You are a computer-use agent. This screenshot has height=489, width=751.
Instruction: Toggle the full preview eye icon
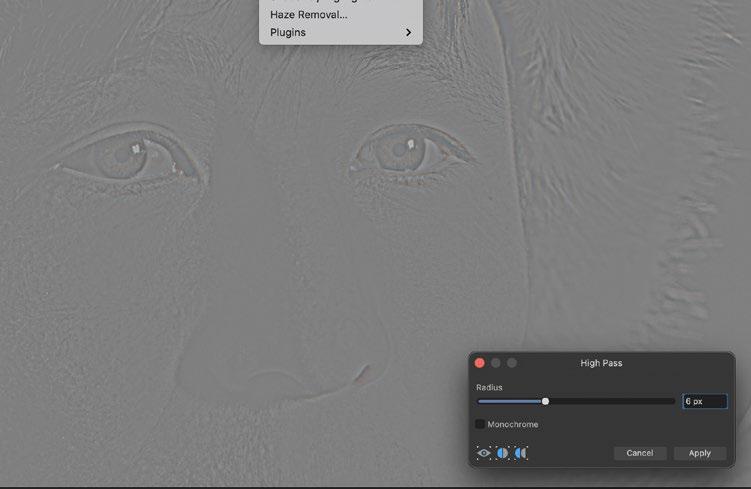pos(485,453)
